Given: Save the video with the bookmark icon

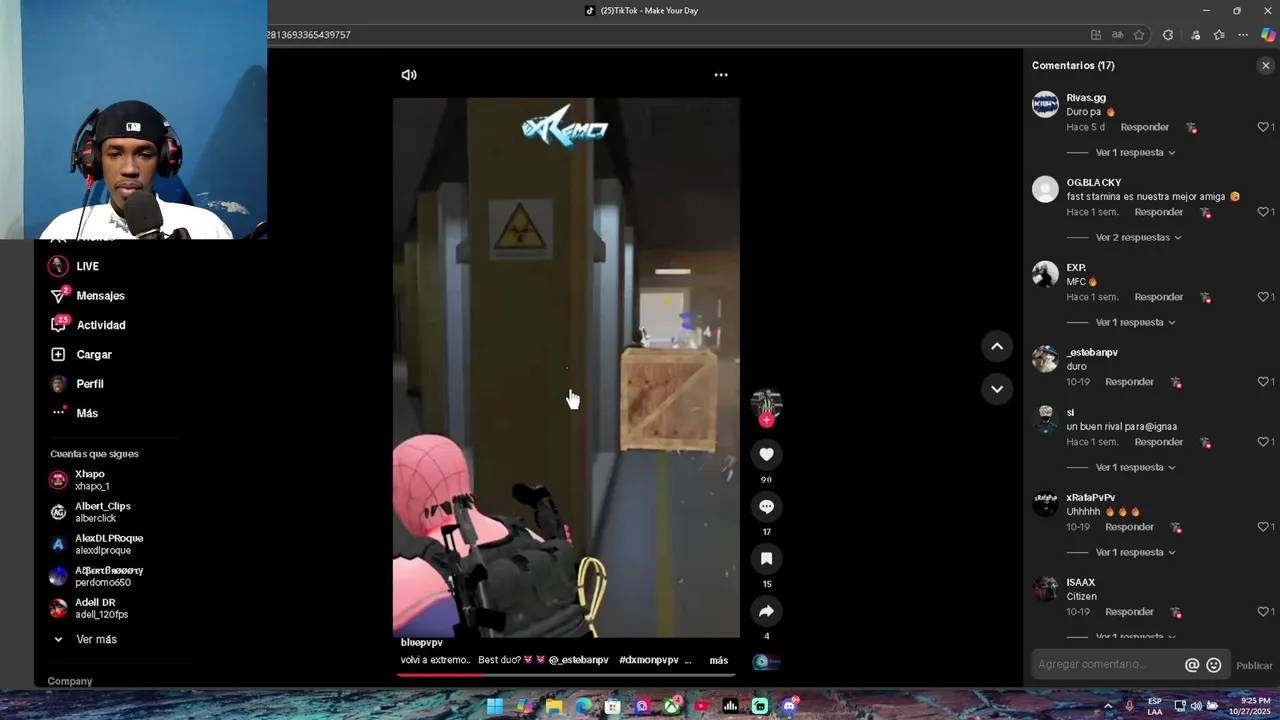Looking at the screenshot, I should 766,559.
